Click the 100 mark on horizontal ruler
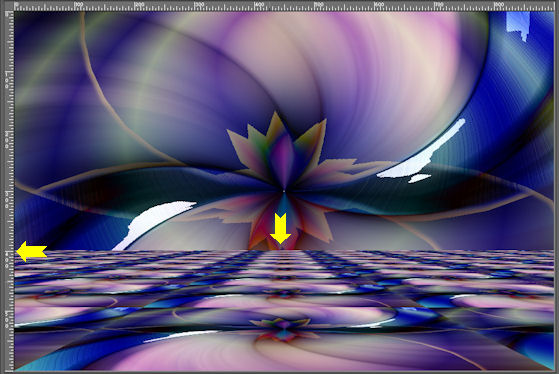 [x=79, y=5]
